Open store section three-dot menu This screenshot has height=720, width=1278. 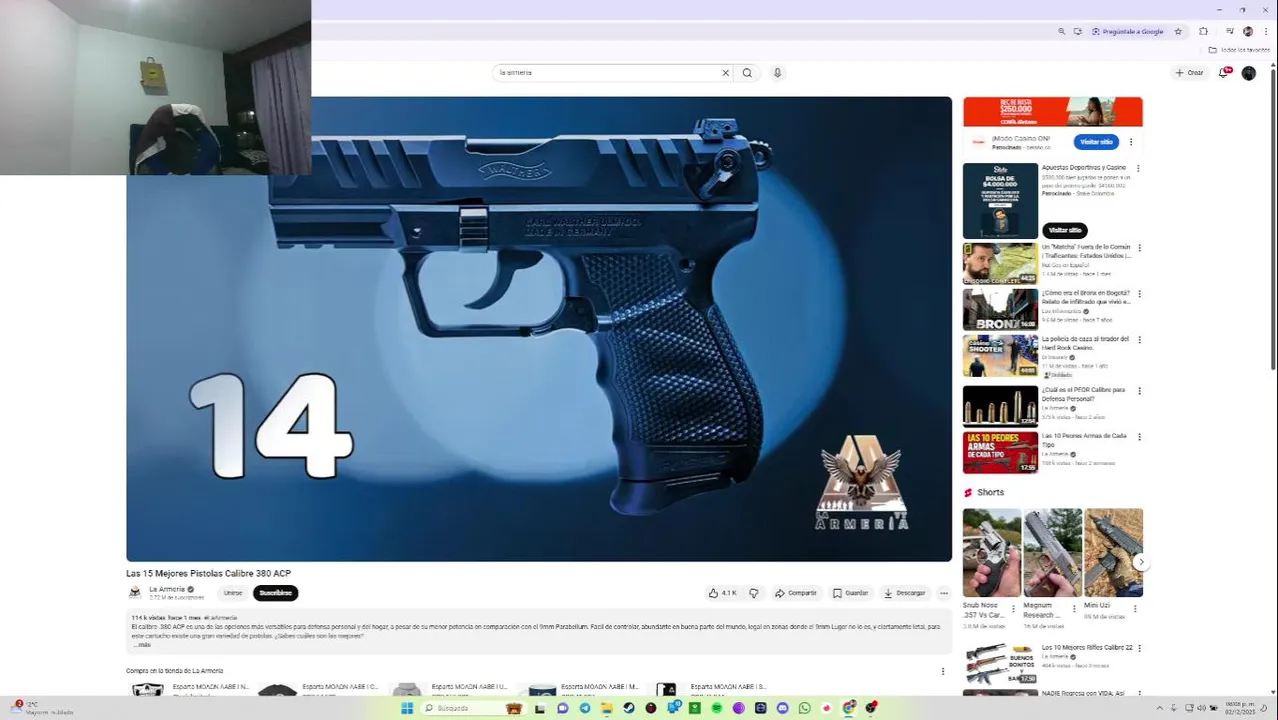coord(942,671)
